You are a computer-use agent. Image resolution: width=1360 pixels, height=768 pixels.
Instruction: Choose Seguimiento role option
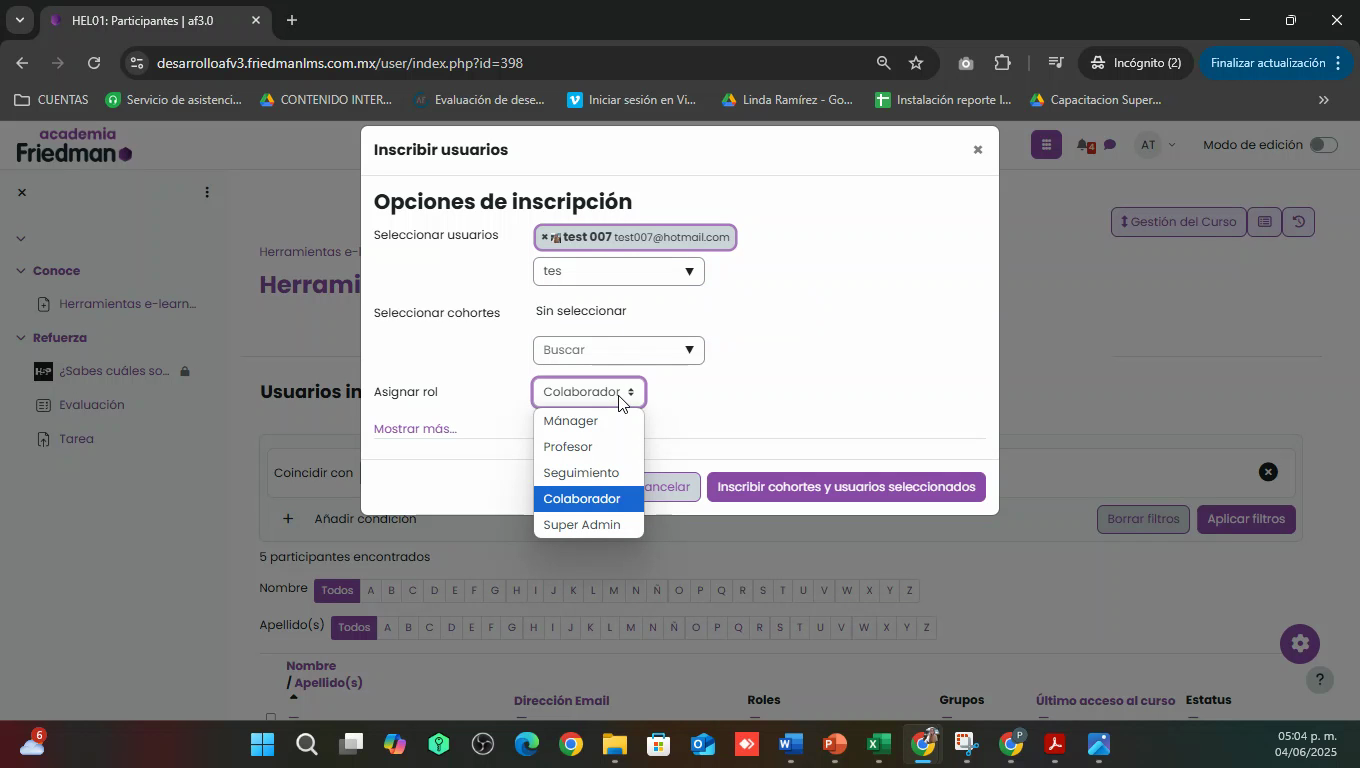pyautogui.click(x=588, y=473)
